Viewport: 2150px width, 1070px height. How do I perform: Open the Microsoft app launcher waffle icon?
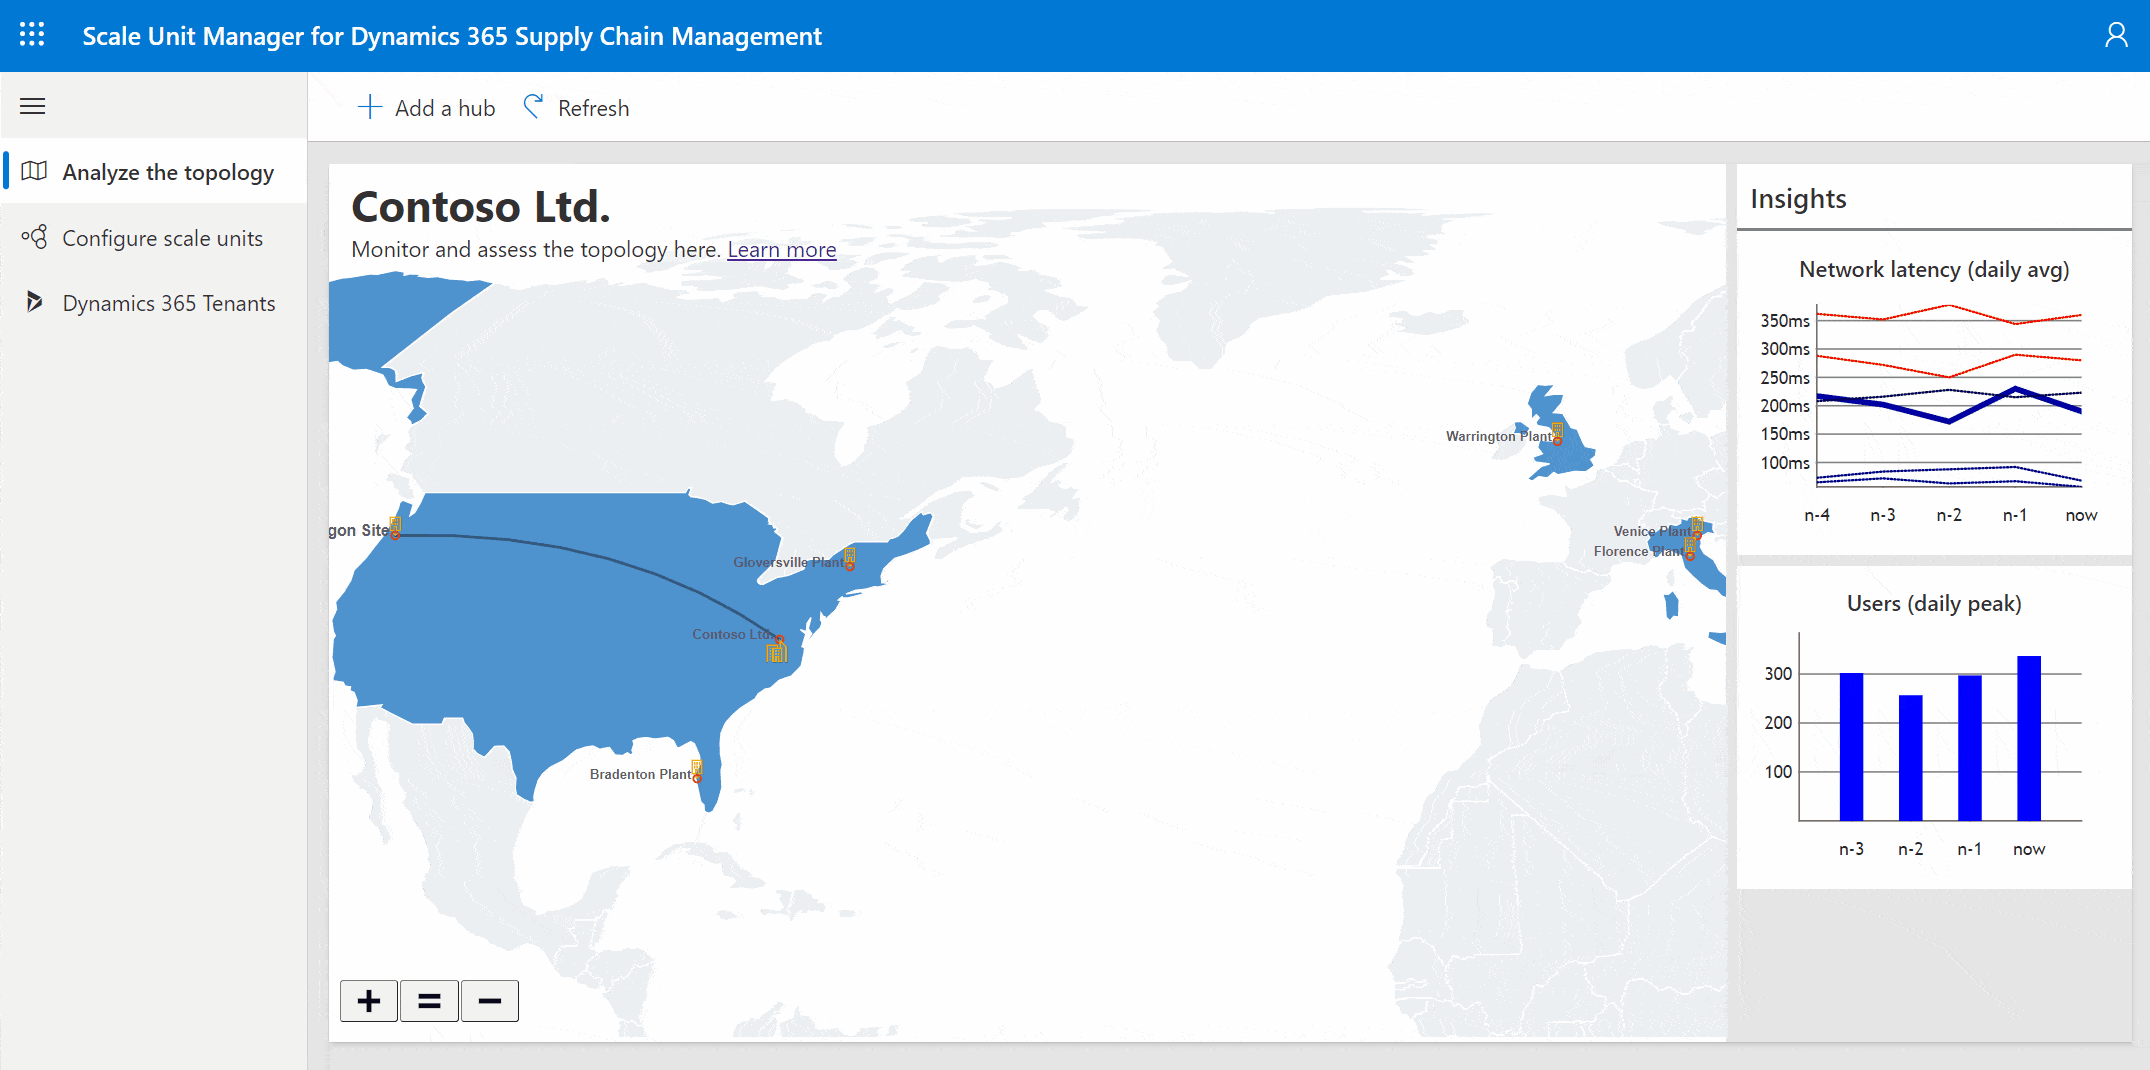click(32, 34)
